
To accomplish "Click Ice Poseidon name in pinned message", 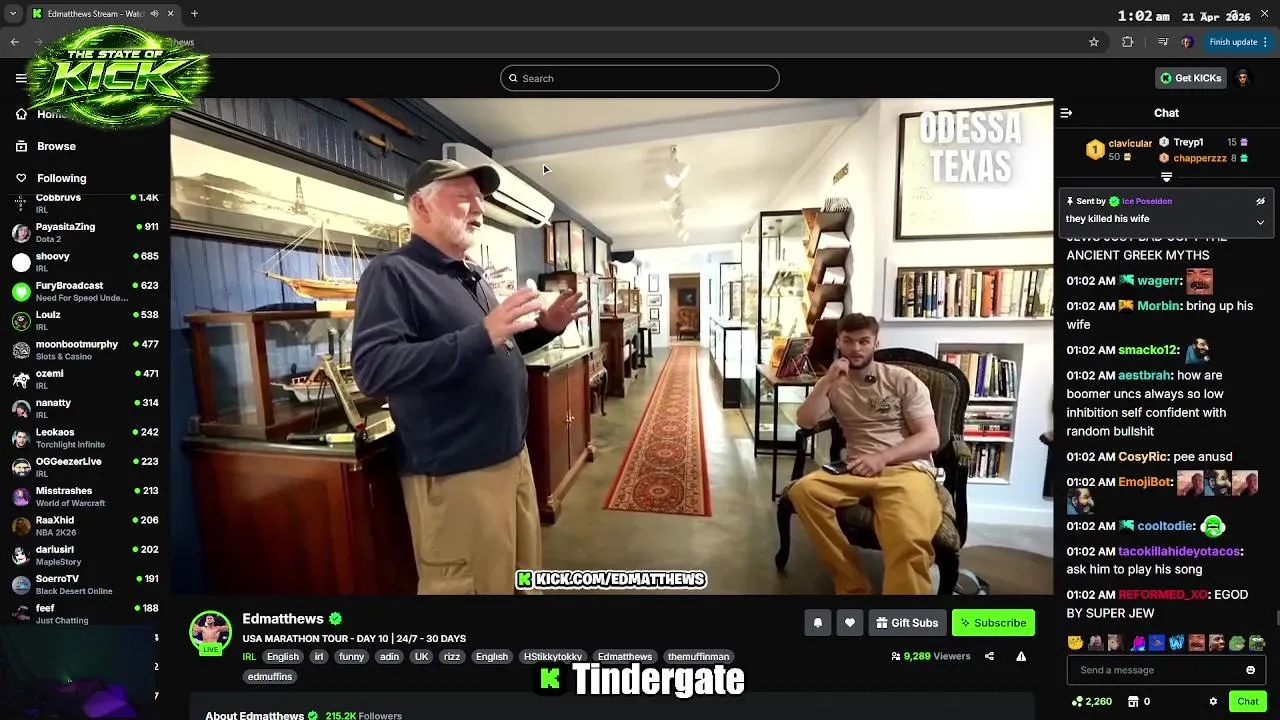I will (1147, 201).
